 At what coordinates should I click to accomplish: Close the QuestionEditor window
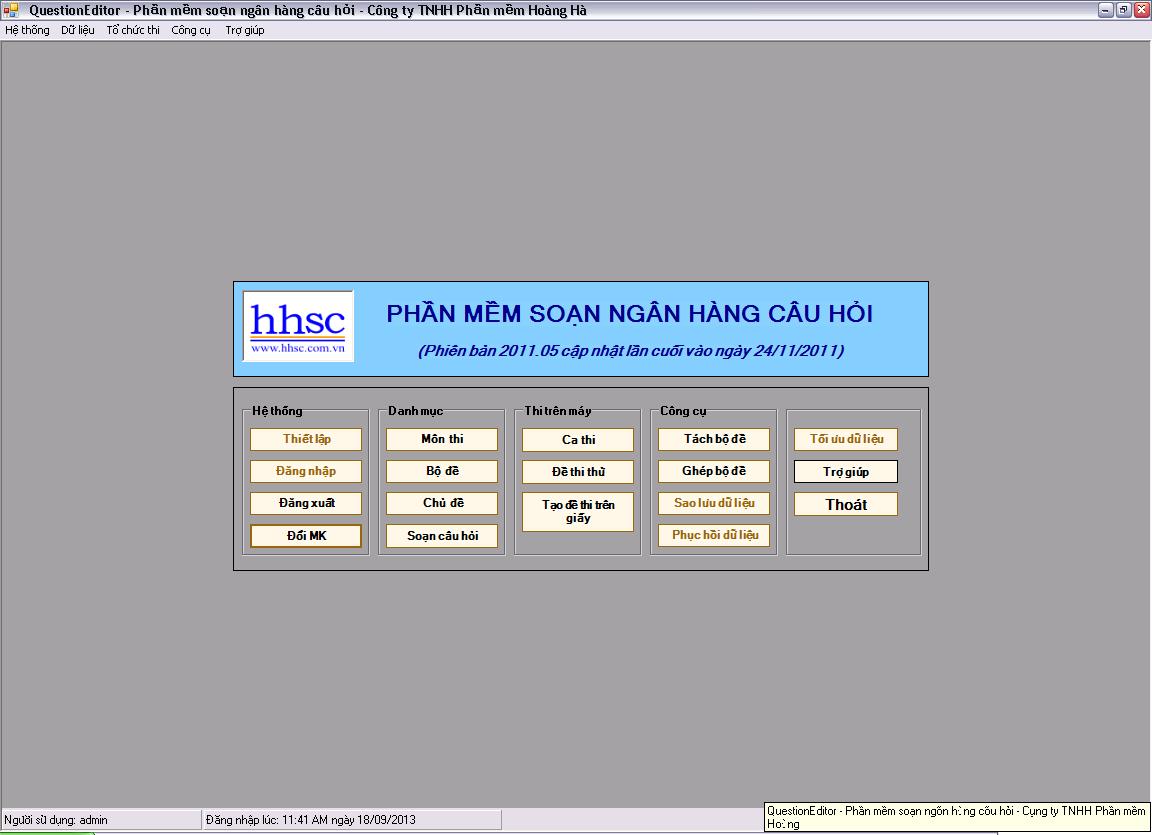(1142, 10)
